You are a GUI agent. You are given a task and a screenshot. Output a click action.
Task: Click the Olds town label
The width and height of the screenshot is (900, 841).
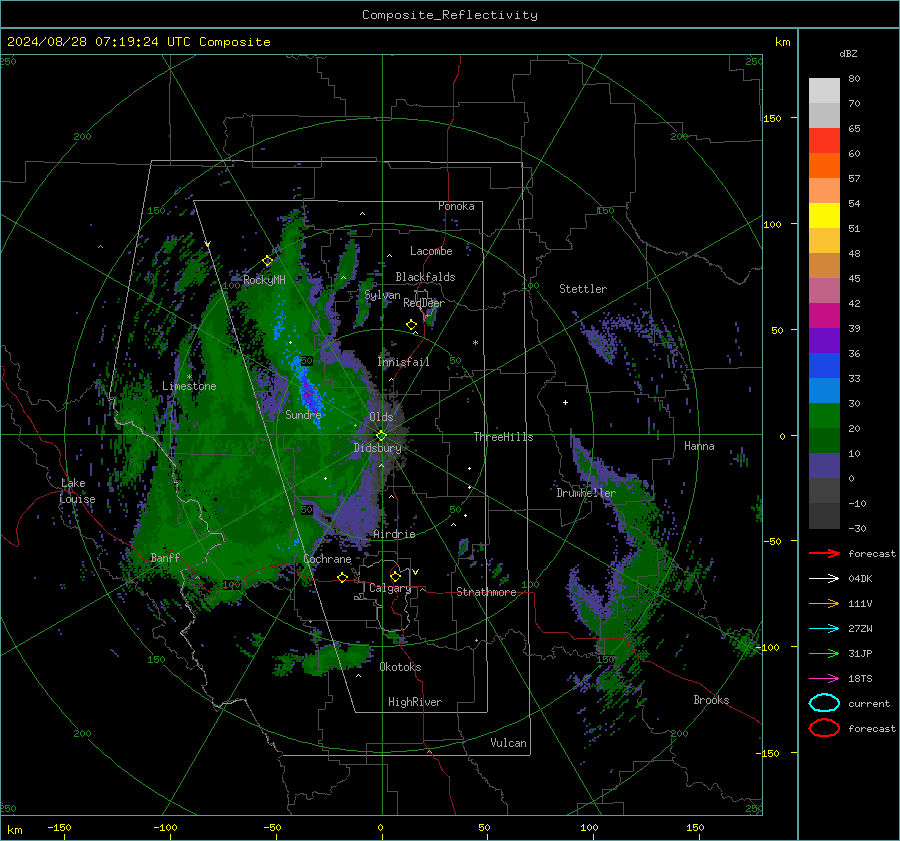coord(381,417)
